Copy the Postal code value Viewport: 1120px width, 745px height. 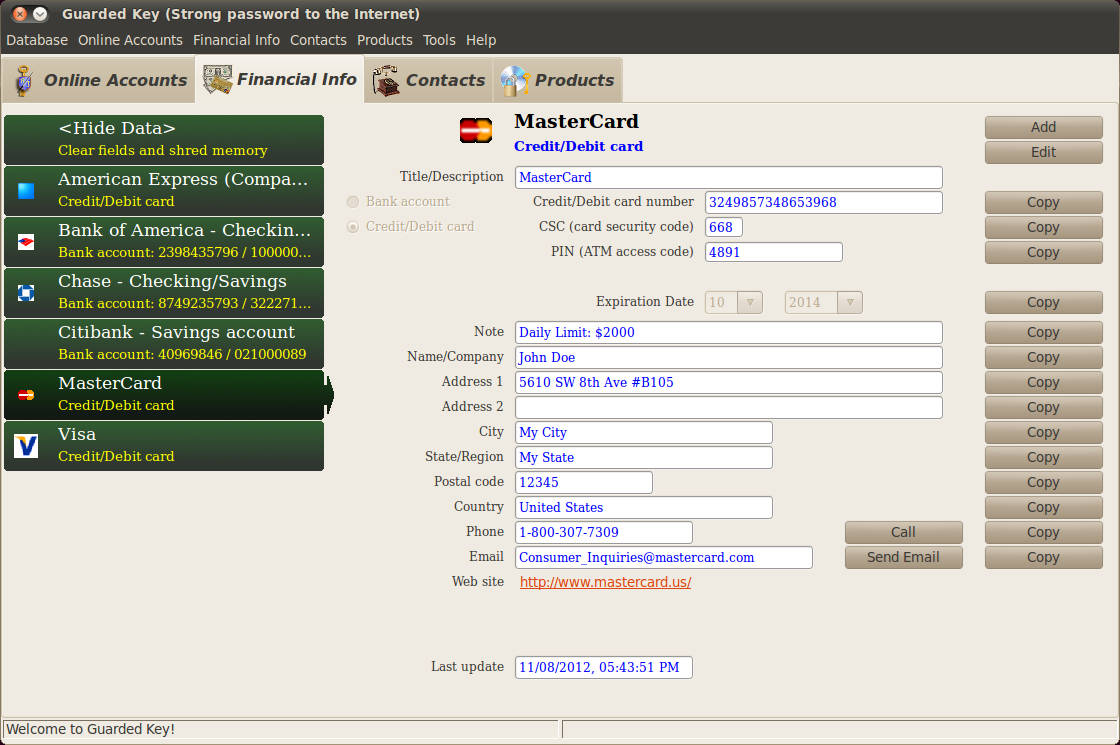(1043, 482)
